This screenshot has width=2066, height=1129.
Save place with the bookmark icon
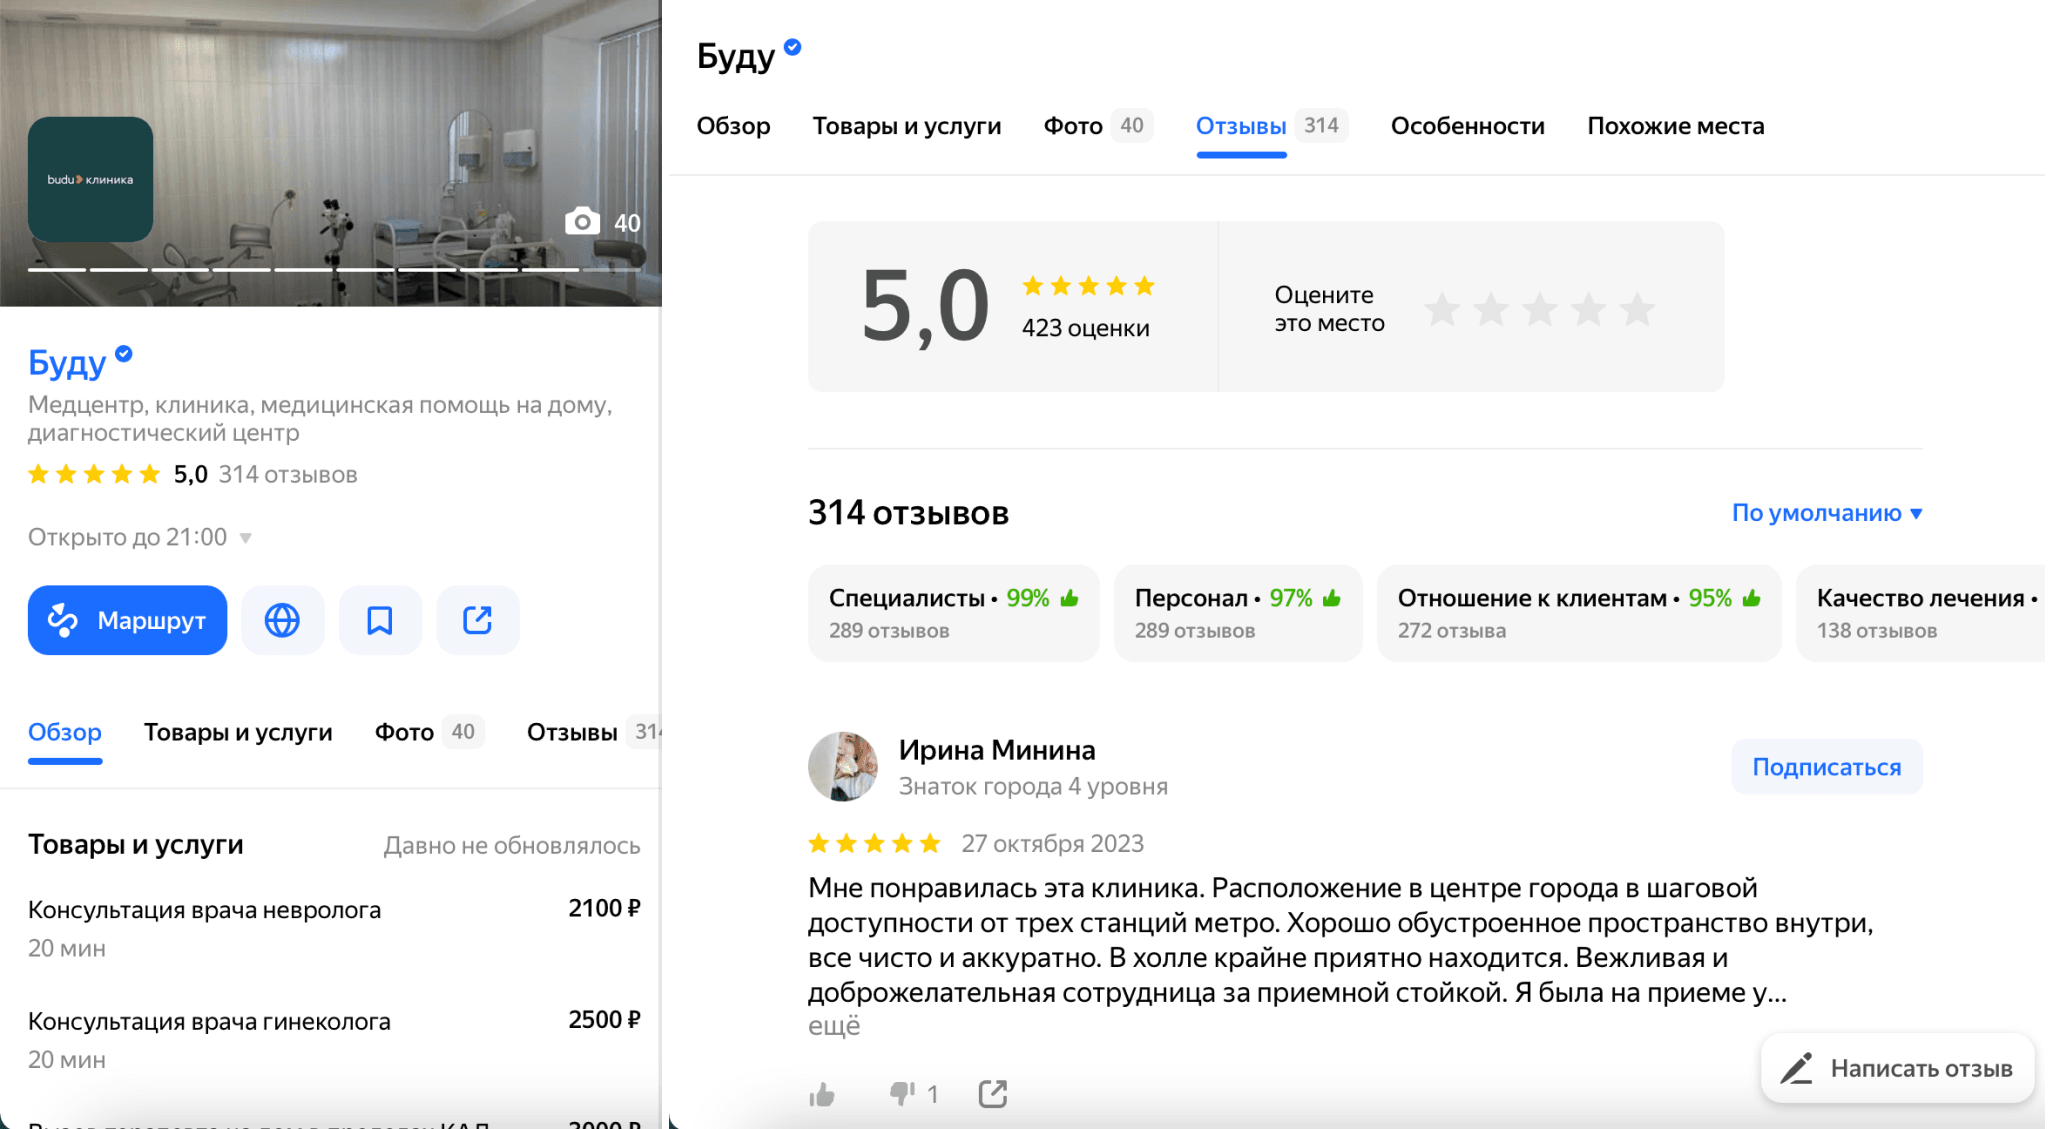[380, 620]
